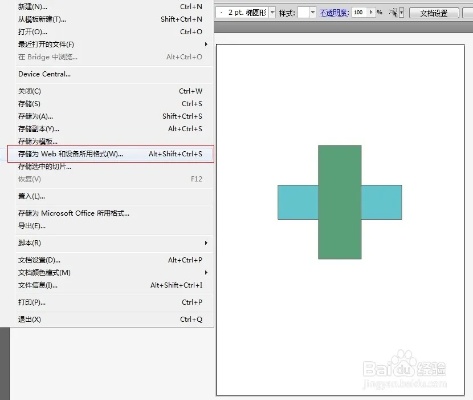Expand 文档颜色模式(M) submenu
The height and width of the screenshot is (400, 473).
[x=110, y=273]
